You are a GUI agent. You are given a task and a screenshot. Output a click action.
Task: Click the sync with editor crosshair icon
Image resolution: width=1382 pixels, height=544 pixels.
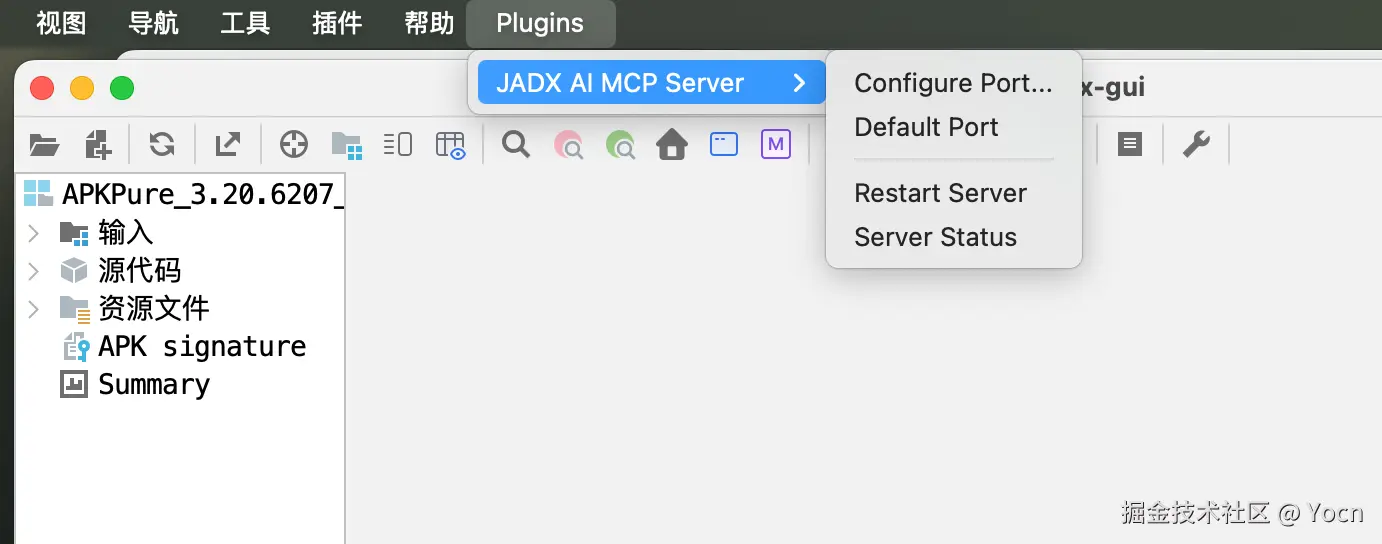[x=293, y=145]
